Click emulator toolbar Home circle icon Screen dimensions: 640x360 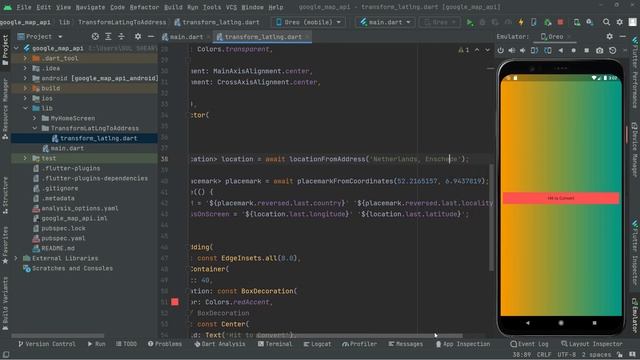point(573,50)
